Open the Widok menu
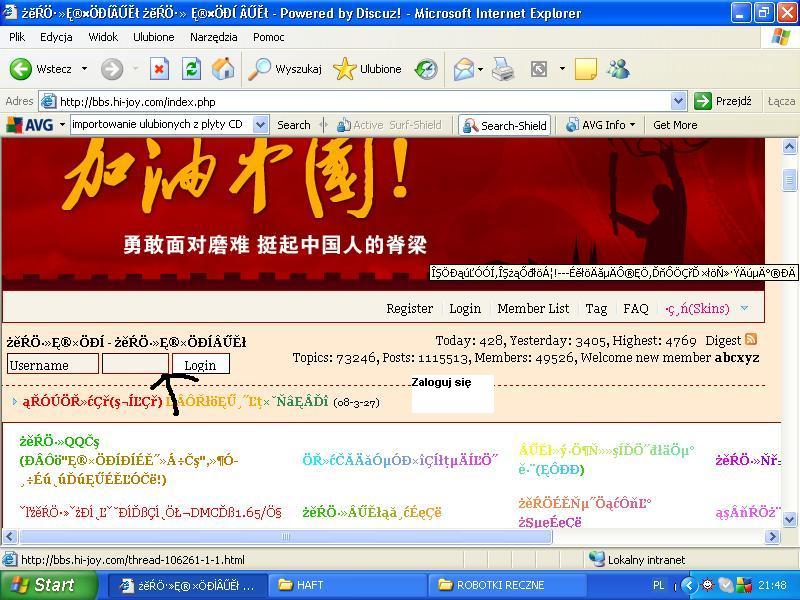Screen dimensions: 800x600 click(x=103, y=37)
